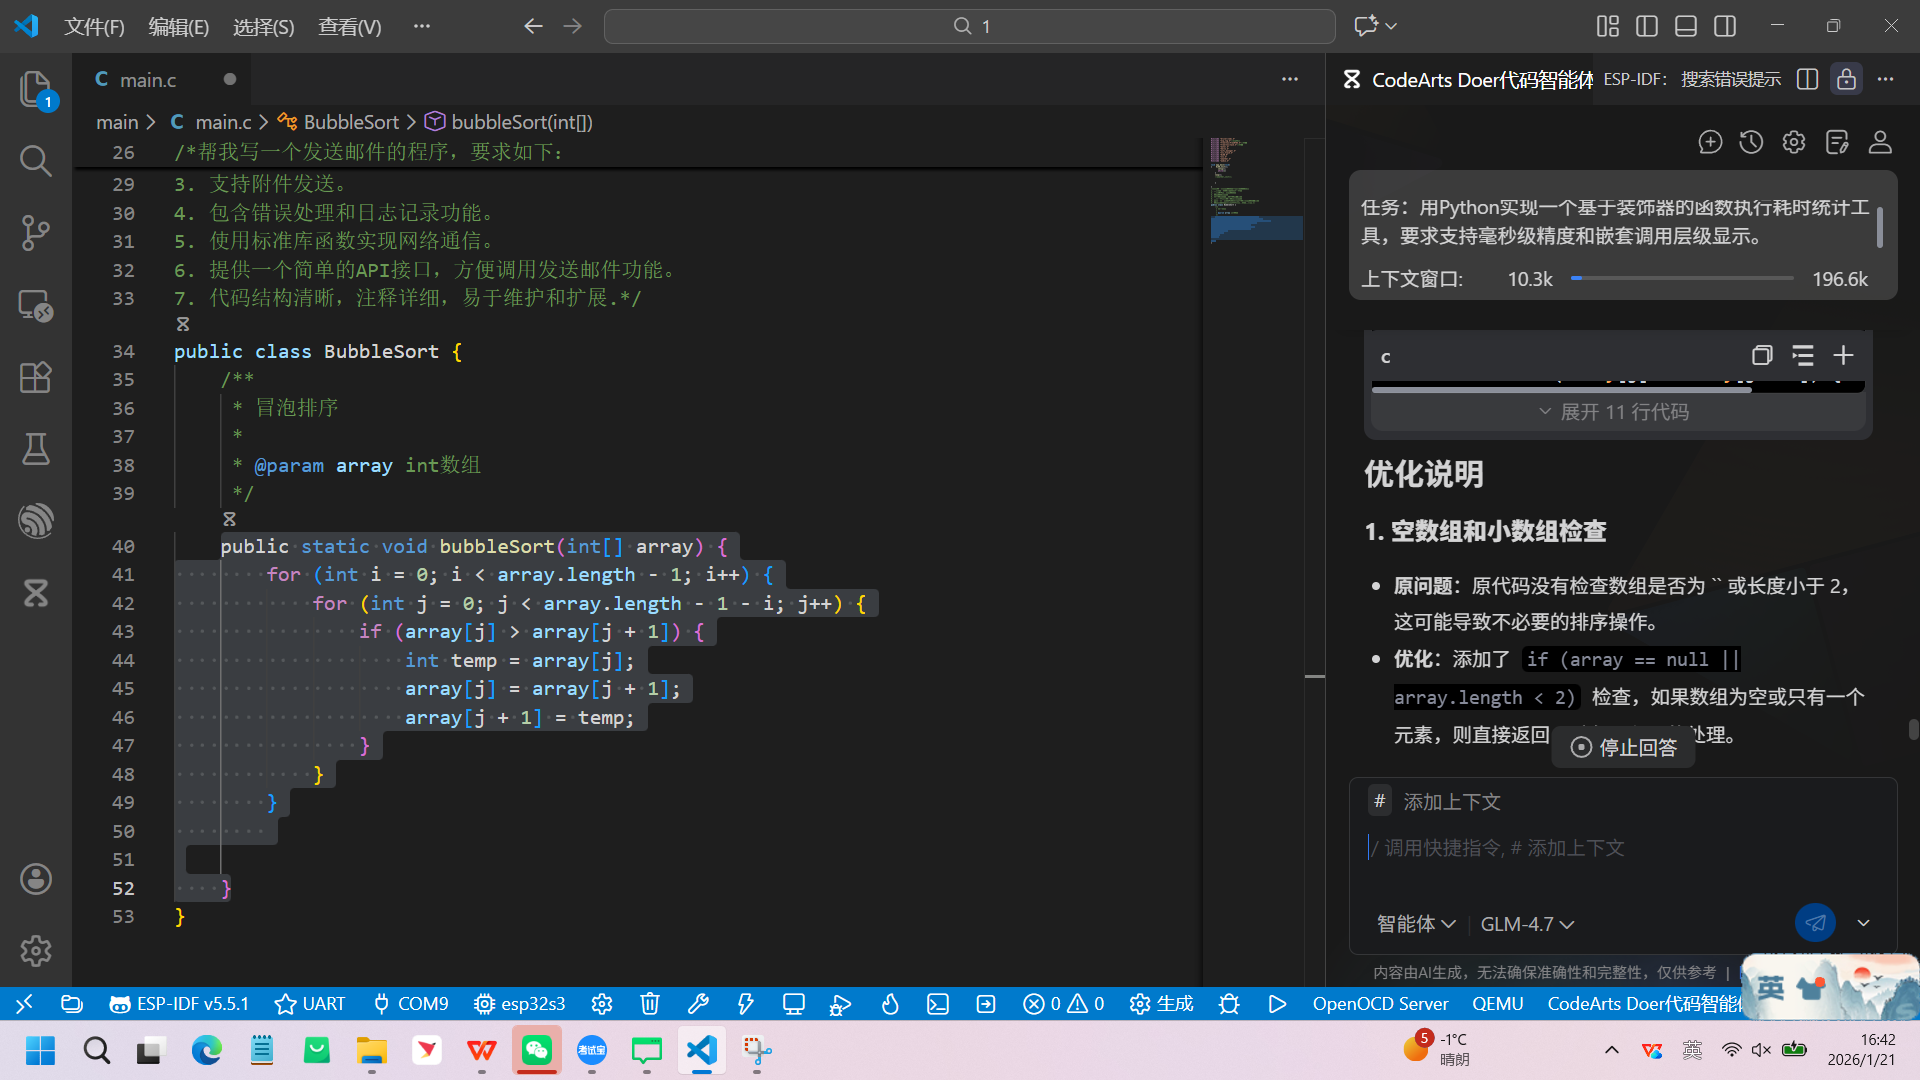Select the main.c editor tab
Screen dimensions: 1920x1080
148,79
